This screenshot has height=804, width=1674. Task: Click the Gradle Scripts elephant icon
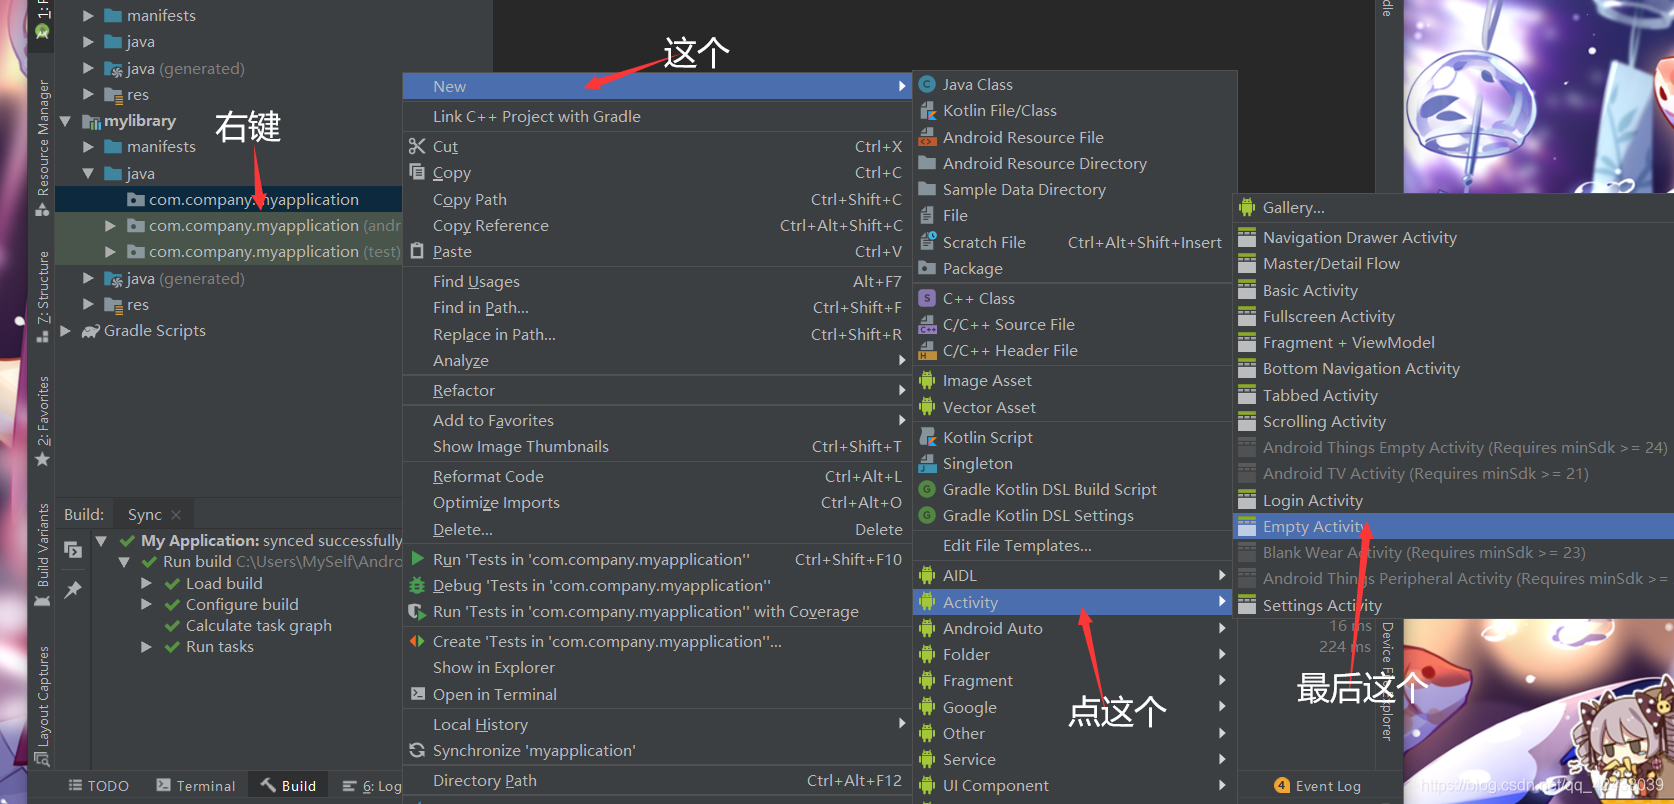point(91,331)
